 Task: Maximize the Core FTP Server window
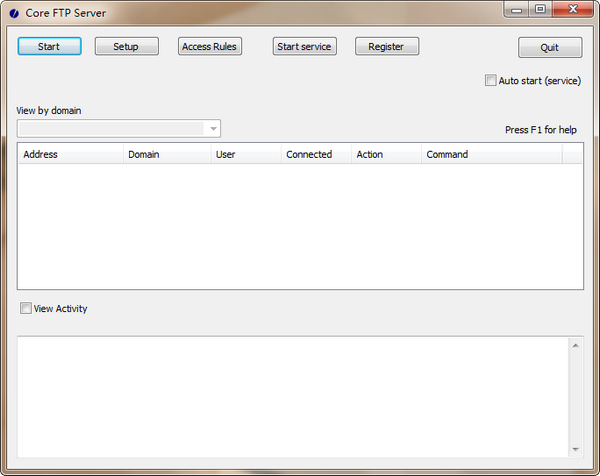click(x=540, y=10)
